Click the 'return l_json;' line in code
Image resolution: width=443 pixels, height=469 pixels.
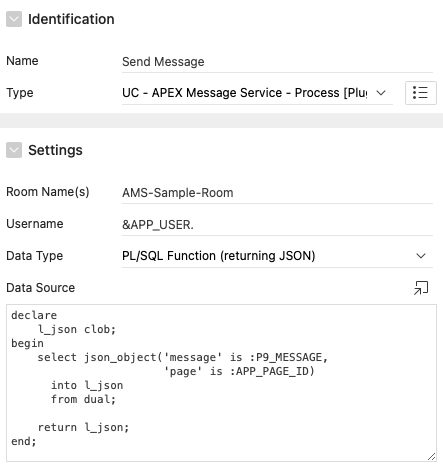(x=83, y=427)
